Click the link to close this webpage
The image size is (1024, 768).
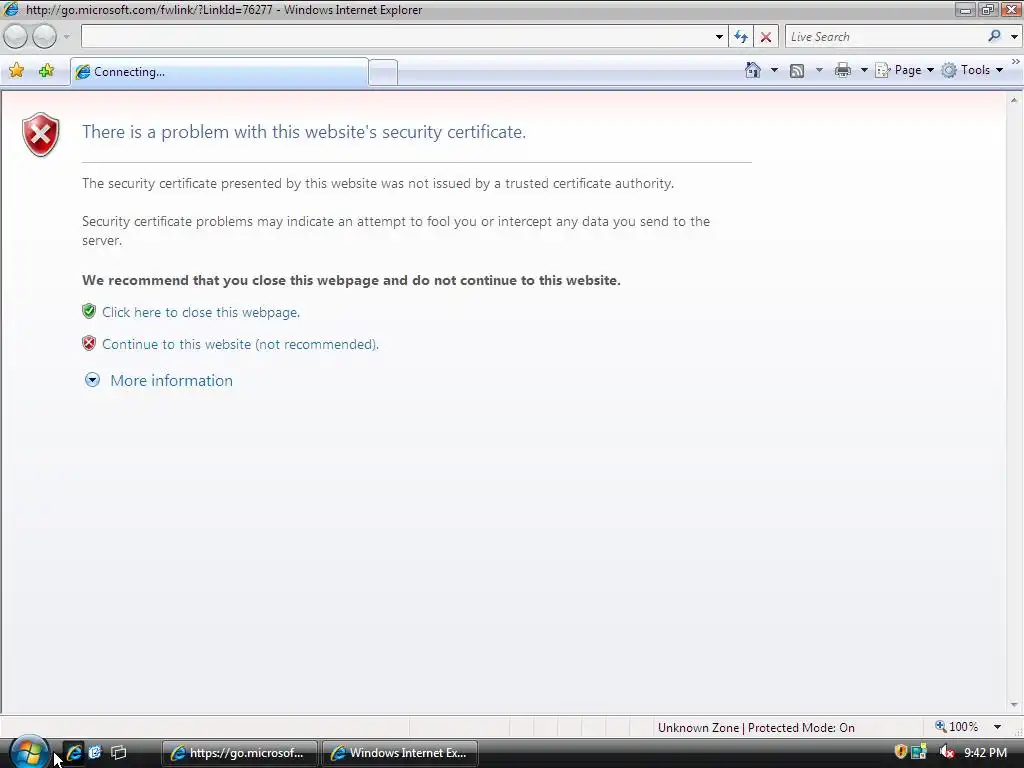(x=200, y=312)
